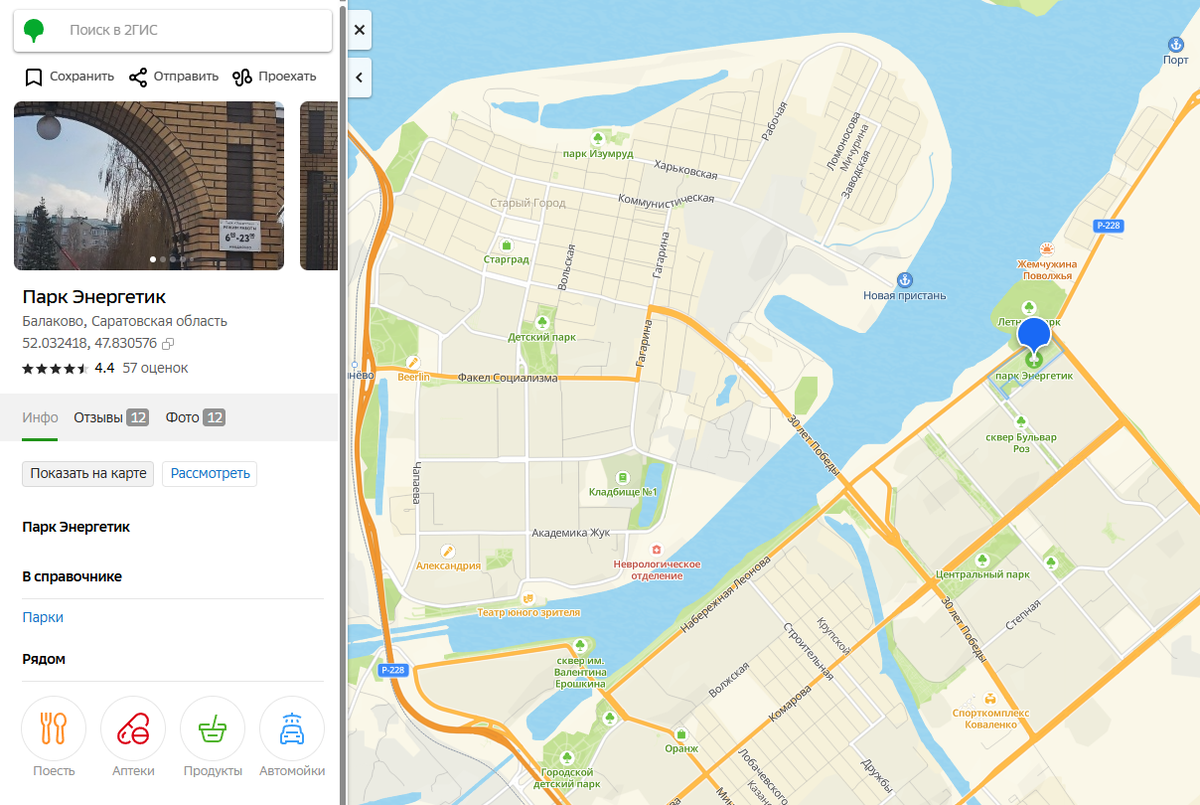Collapse the side panel with left chevron
1200x805 pixels.
point(360,77)
